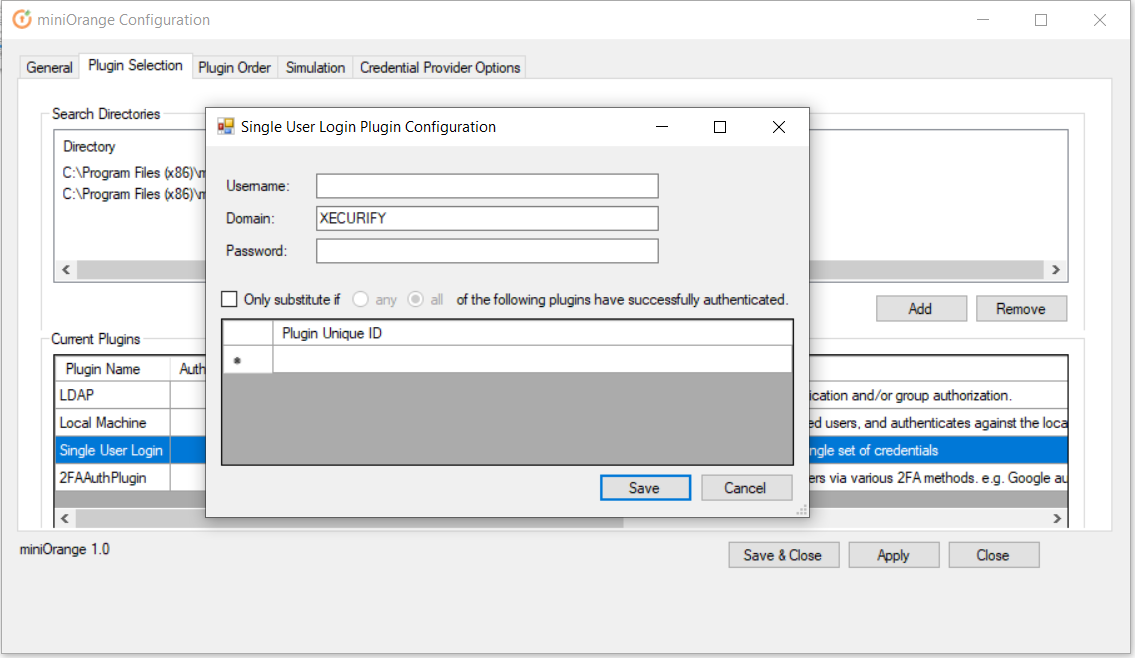Close the miniOrange Configuration window

coord(1100,20)
